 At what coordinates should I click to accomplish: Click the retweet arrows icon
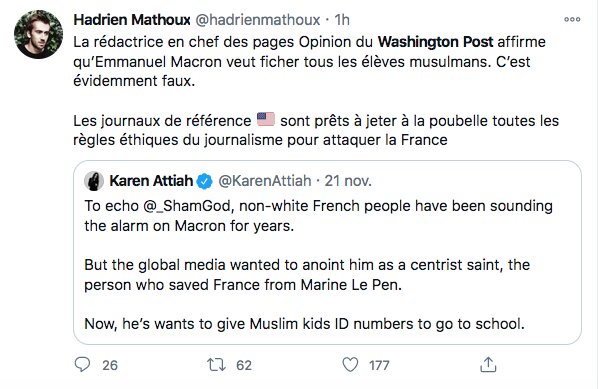click(216, 365)
